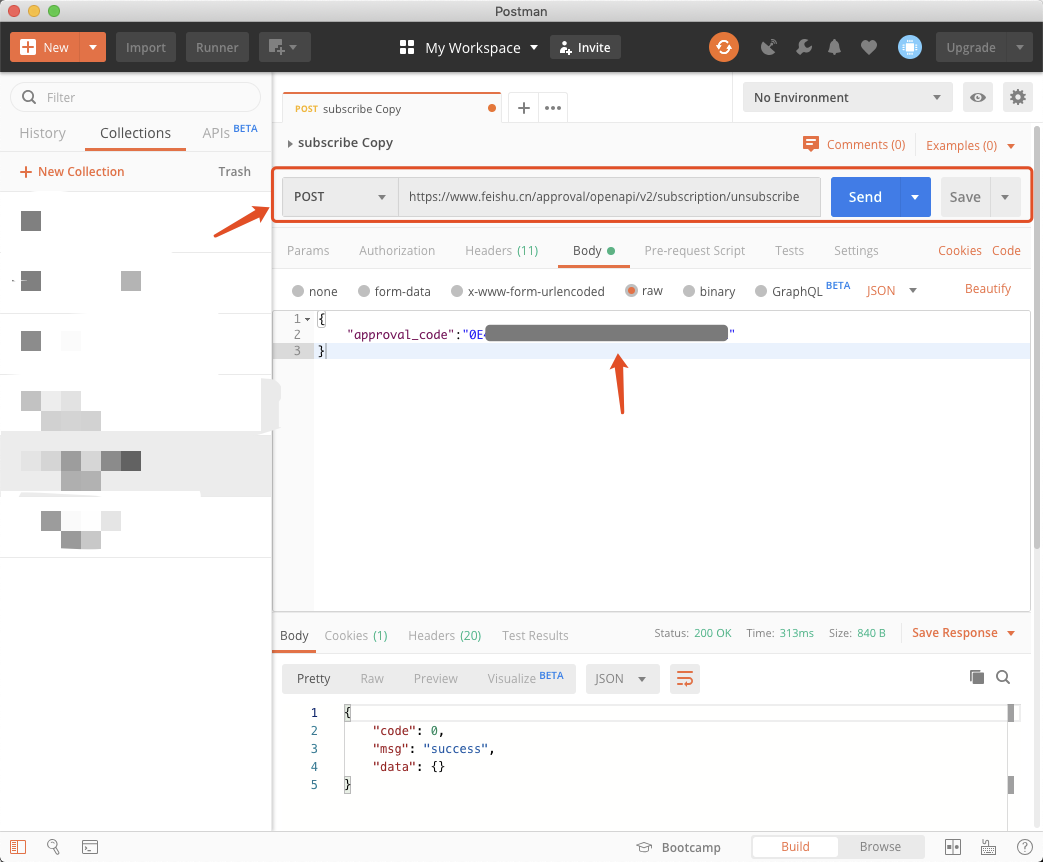Open the My Workspace dropdown
This screenshot has height=862, width=1043.
(469, 47)
